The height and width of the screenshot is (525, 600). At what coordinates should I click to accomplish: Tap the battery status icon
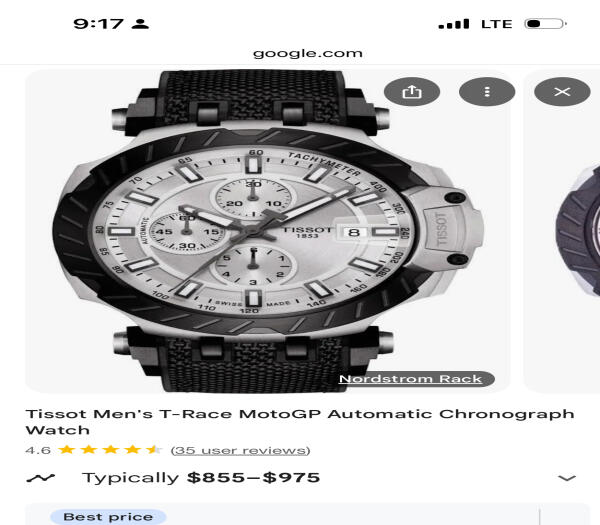coord(545,24)
